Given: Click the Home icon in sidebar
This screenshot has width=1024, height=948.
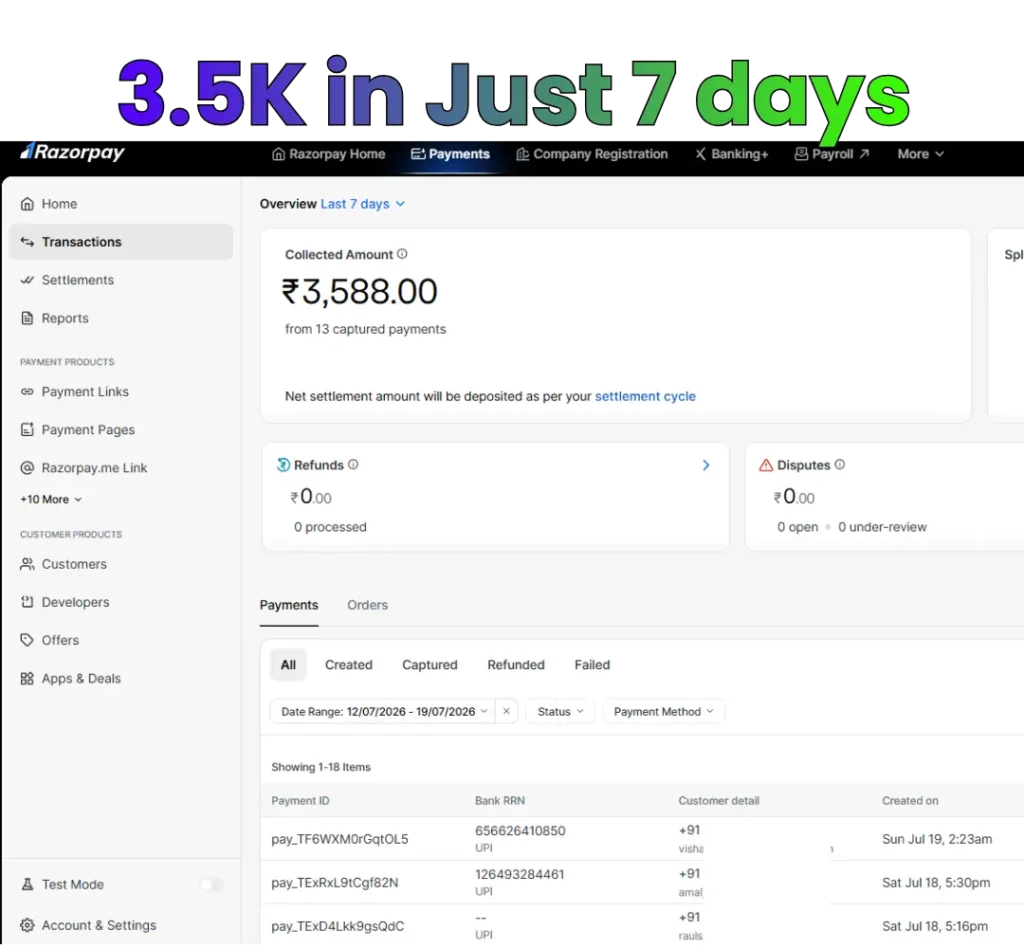Looking at the screenshot, I should (27, 204).
